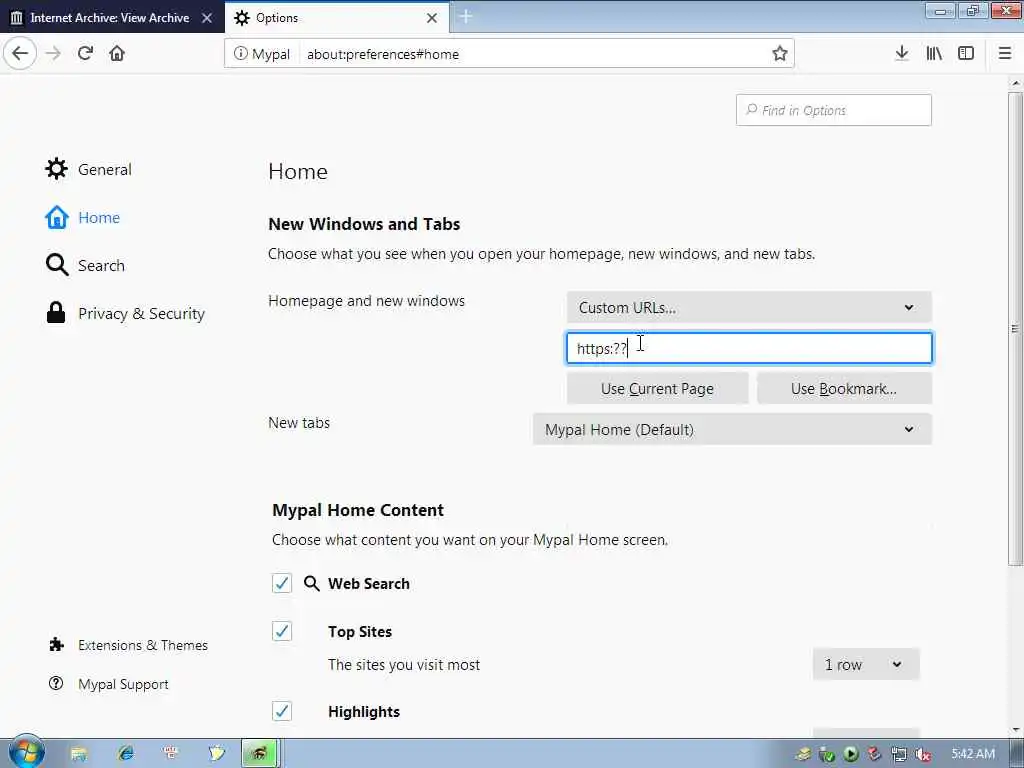Click the scrollbar down arrow

(1015, 730)
